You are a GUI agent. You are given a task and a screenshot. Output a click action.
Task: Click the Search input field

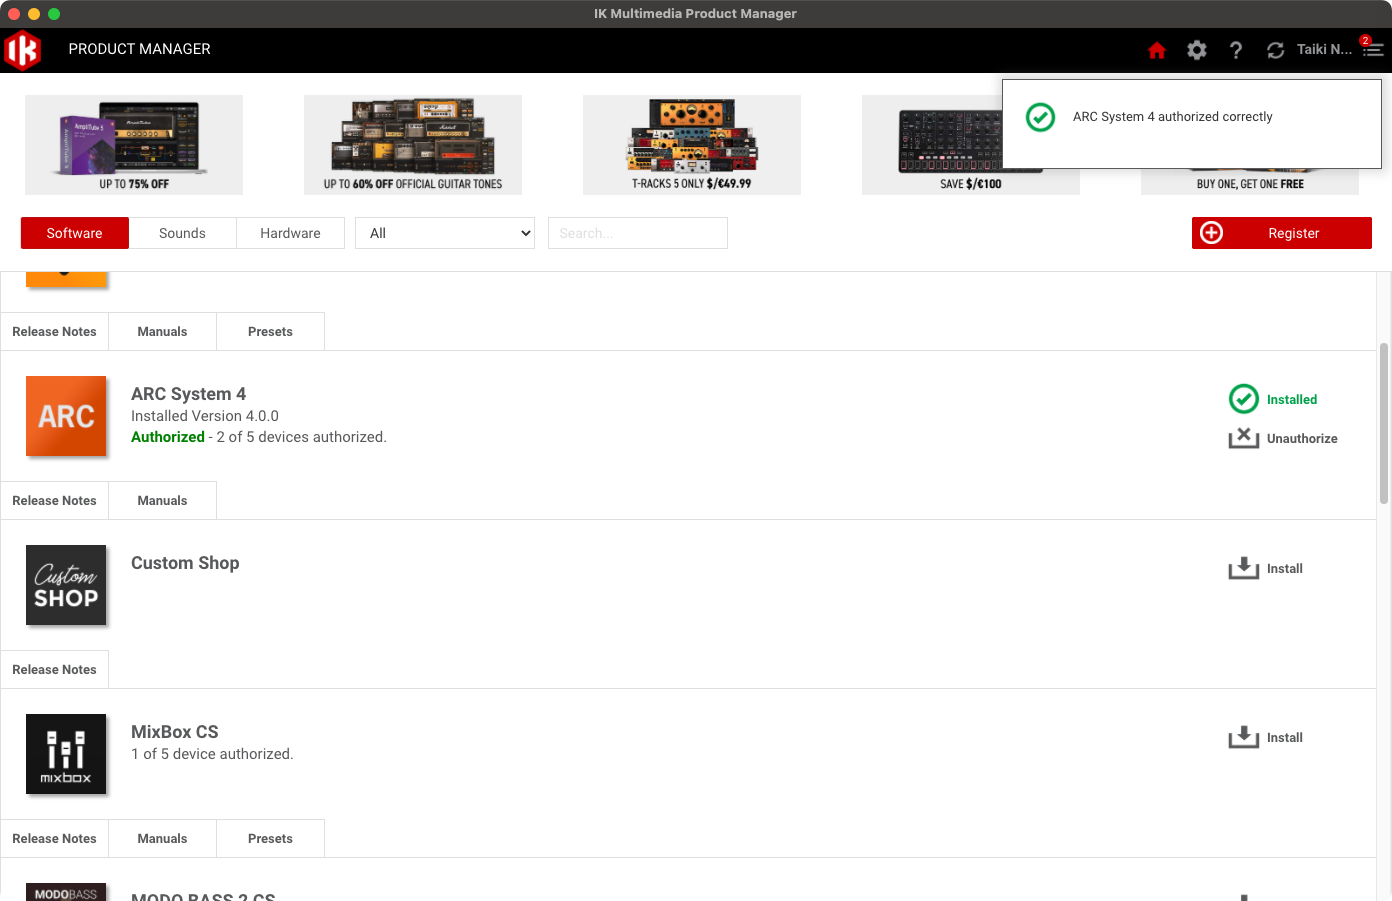(x=638, y=233)
